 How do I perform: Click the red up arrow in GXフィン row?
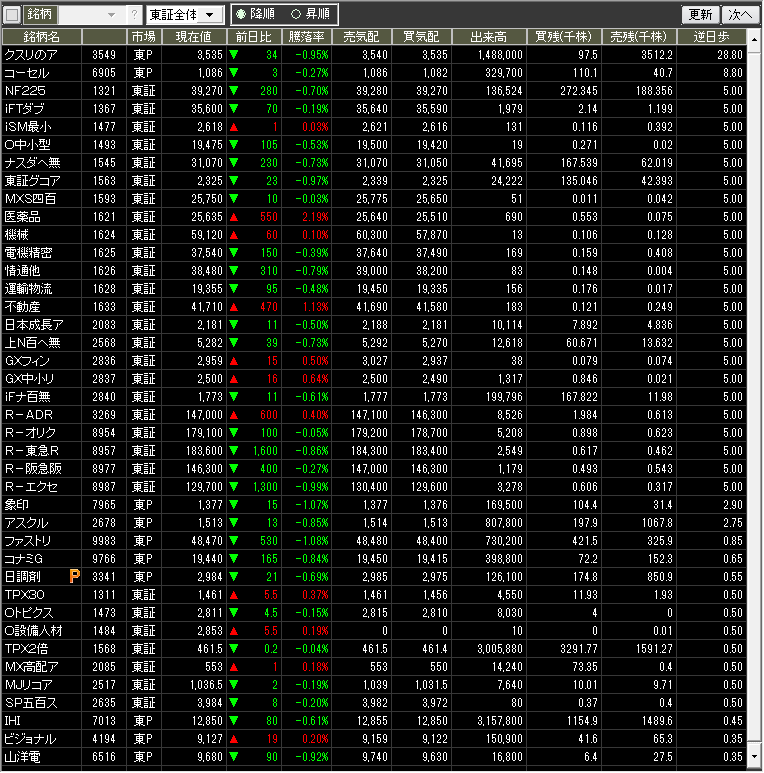(234, 361)
